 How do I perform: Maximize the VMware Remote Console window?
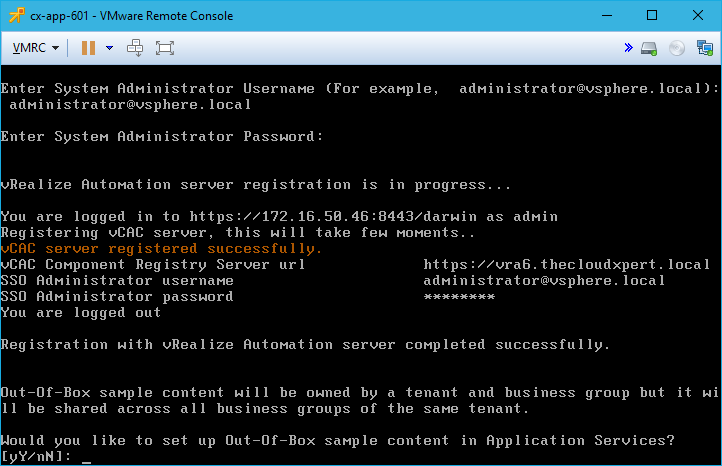[652, 15]
